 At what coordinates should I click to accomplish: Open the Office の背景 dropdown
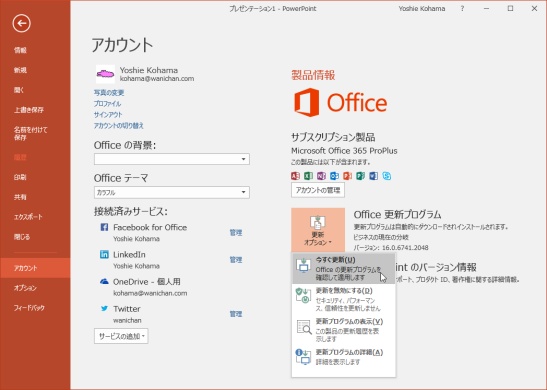pos(172,159)
